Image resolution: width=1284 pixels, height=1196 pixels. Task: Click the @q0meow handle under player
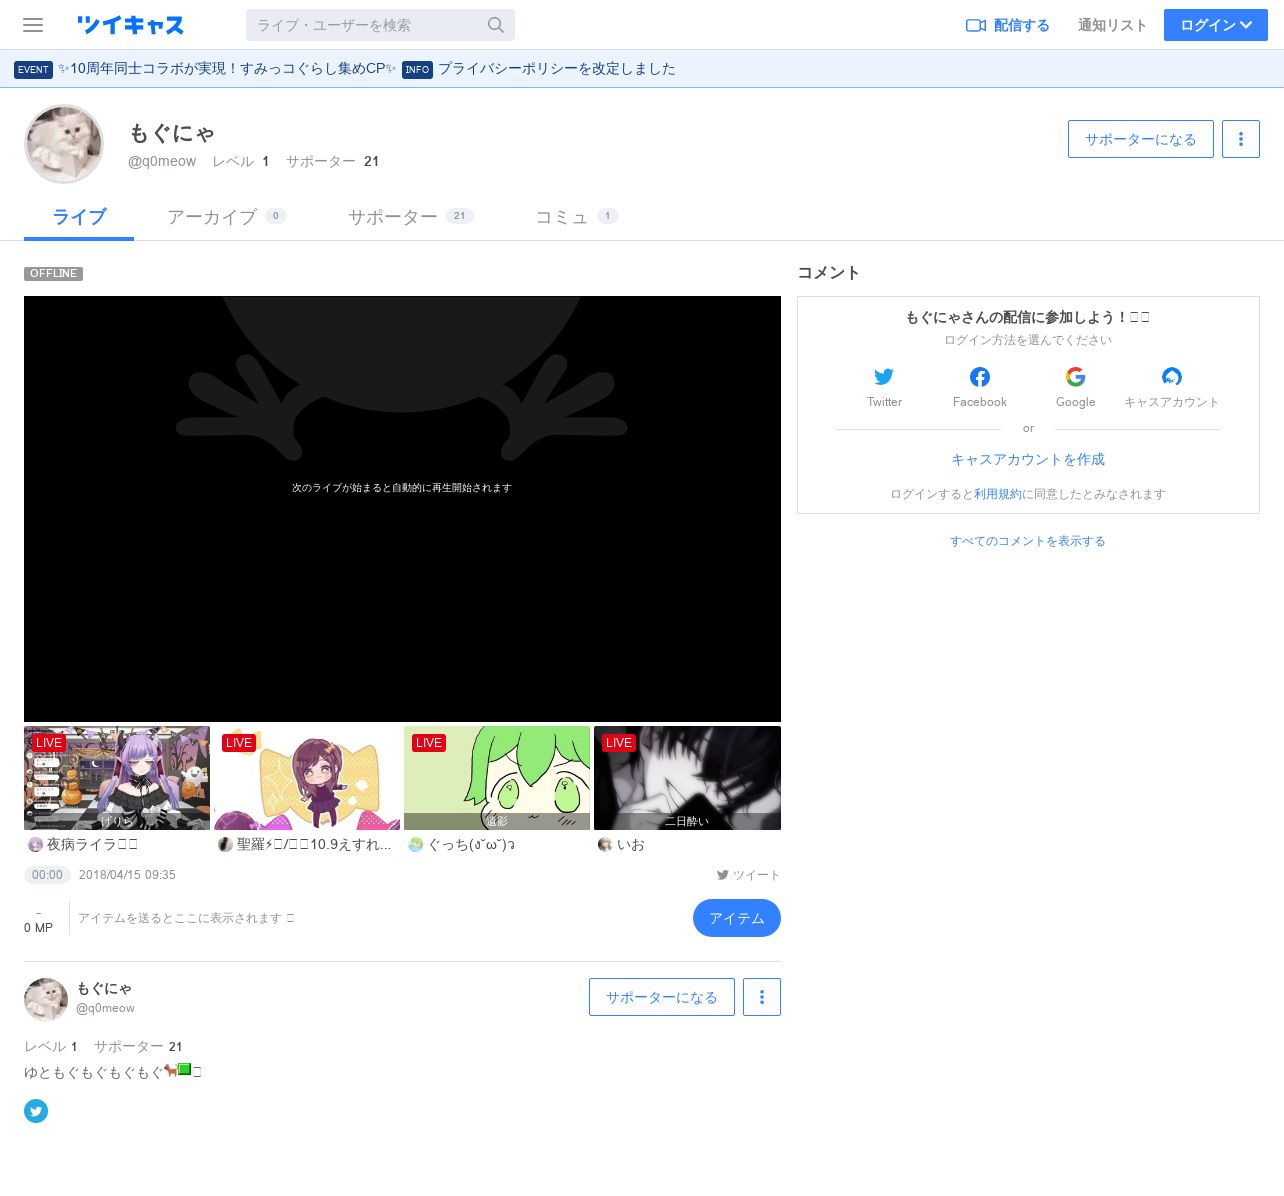click(x=105, y=1008)
